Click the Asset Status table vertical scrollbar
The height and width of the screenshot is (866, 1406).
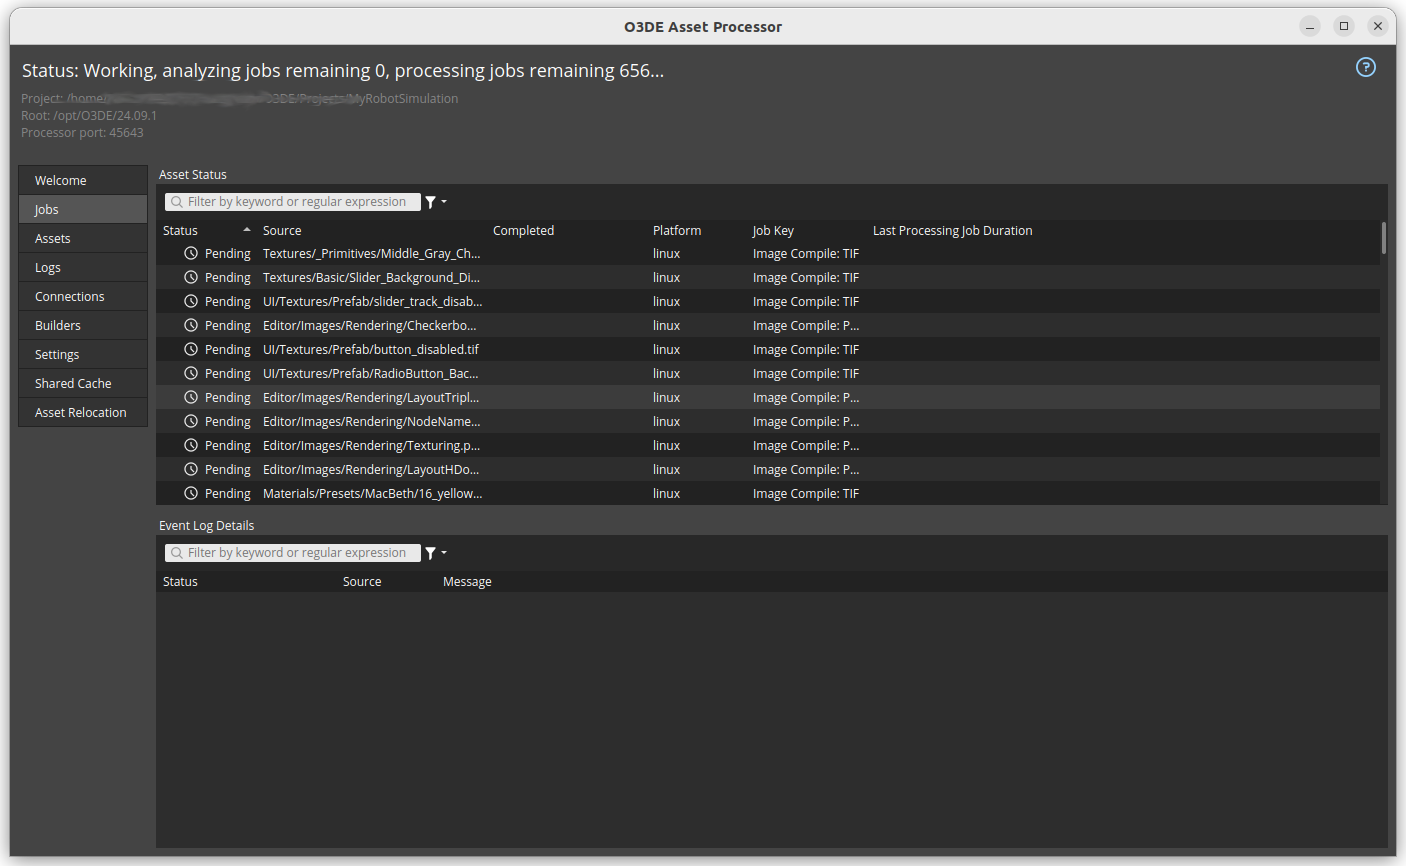pyautogui.click(x=1384, y=238)
